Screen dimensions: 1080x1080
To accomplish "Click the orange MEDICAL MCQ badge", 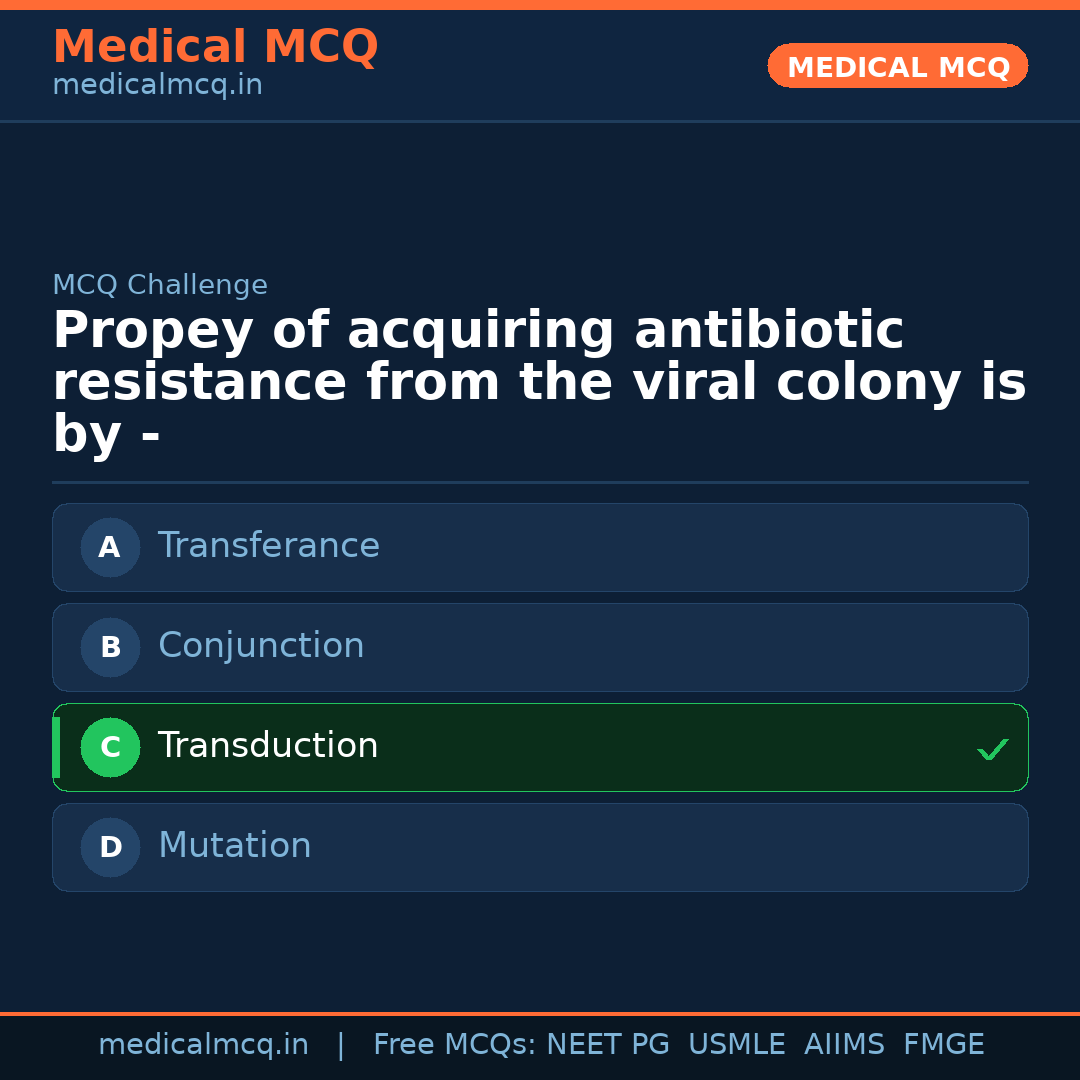I will pos(897,66).
